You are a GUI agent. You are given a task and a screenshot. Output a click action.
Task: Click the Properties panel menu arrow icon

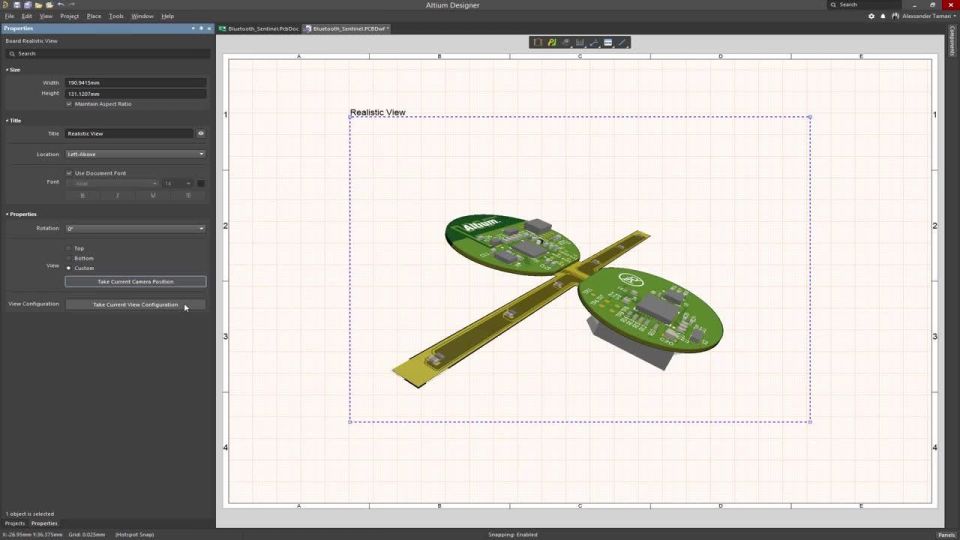[193, 28]
